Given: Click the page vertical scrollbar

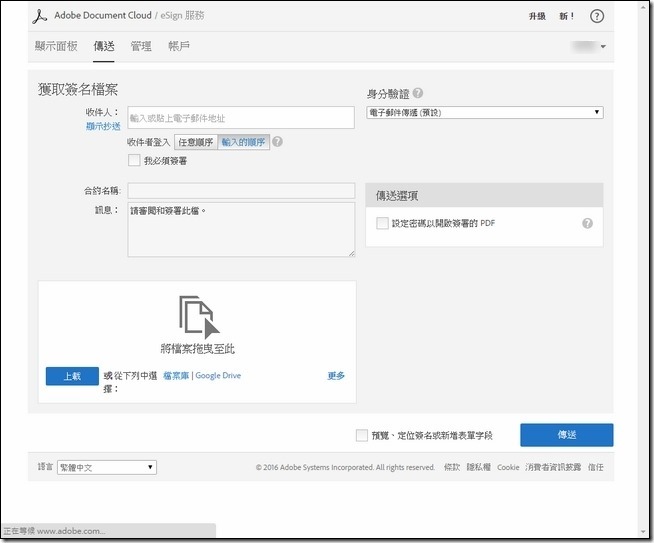Looking at the screenshot, I should 643,269.
